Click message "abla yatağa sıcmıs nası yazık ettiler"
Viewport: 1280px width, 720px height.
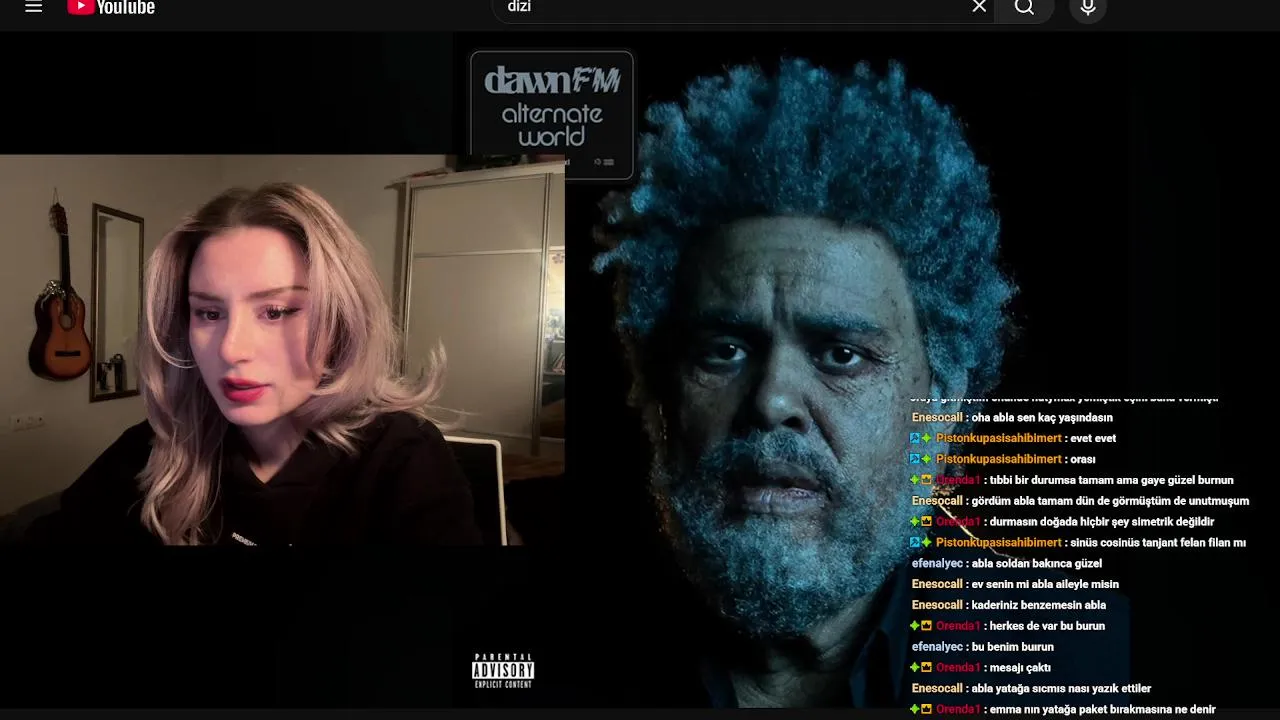coord(1061,689)
